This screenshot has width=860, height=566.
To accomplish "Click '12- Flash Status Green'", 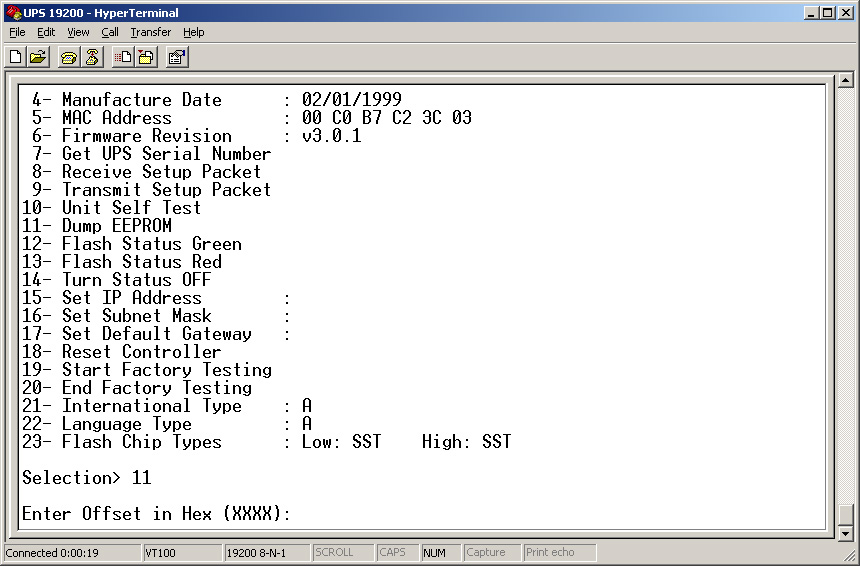I will pyautogui.click(x=132, y=244).
